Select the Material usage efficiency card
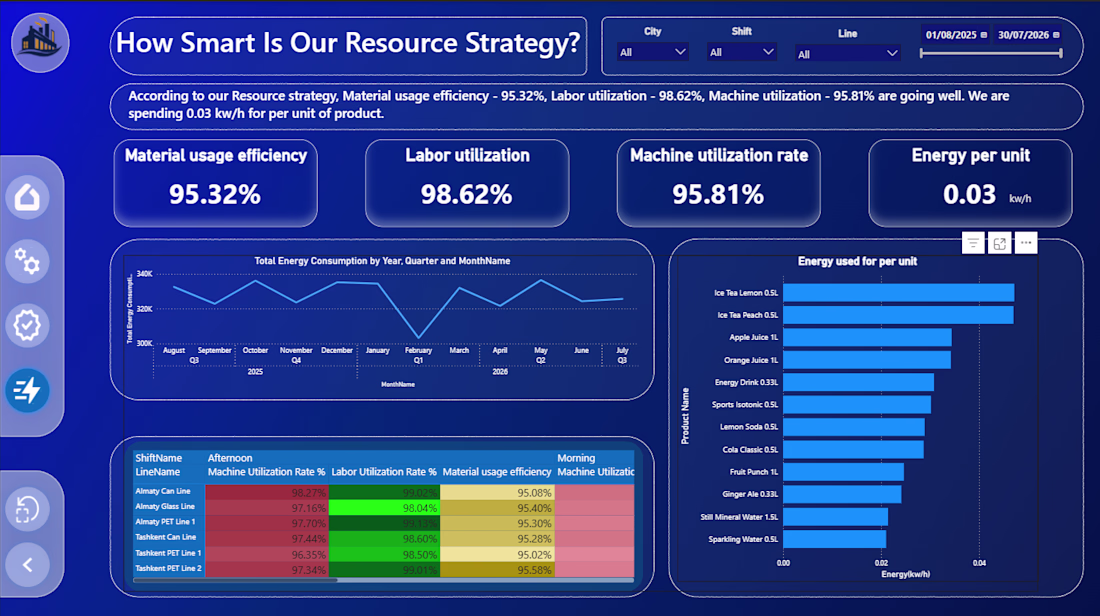Image resolution: width=1100 pixels, height=616 pixels. (215, 183)
